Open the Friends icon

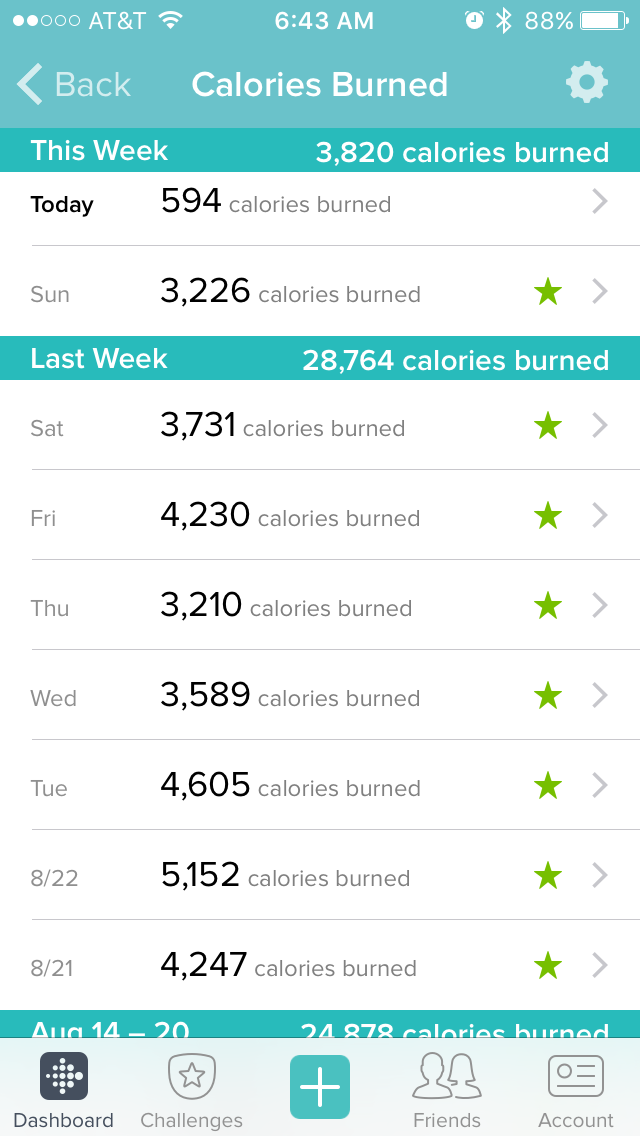[446, 1077]
